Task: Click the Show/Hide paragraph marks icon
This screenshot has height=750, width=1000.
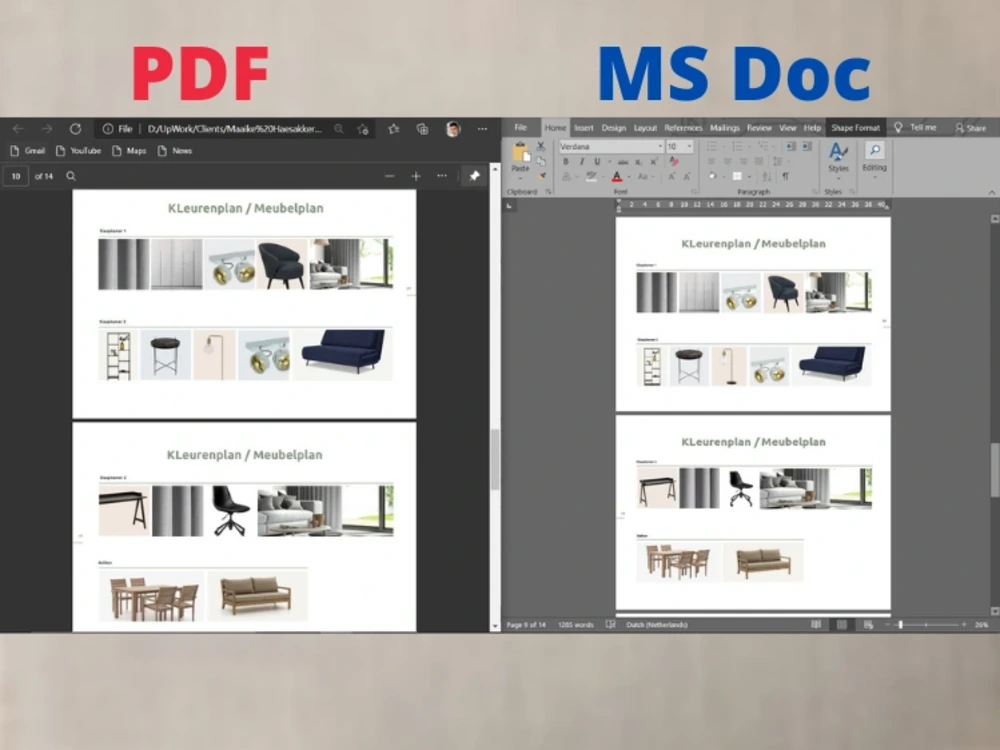Action: coord(785,177)
